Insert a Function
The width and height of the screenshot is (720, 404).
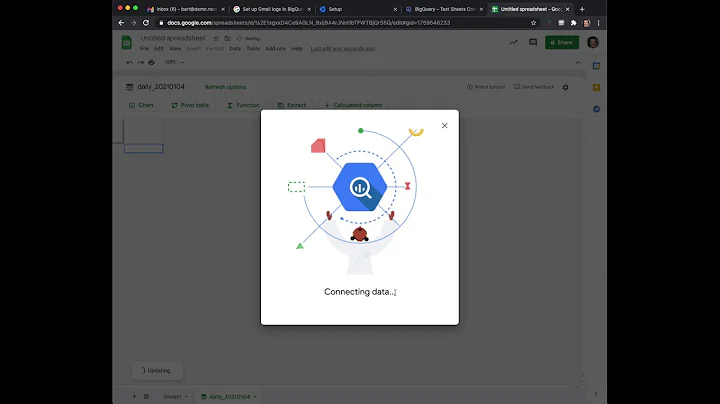pyautogui.click(x=243, y=105)
